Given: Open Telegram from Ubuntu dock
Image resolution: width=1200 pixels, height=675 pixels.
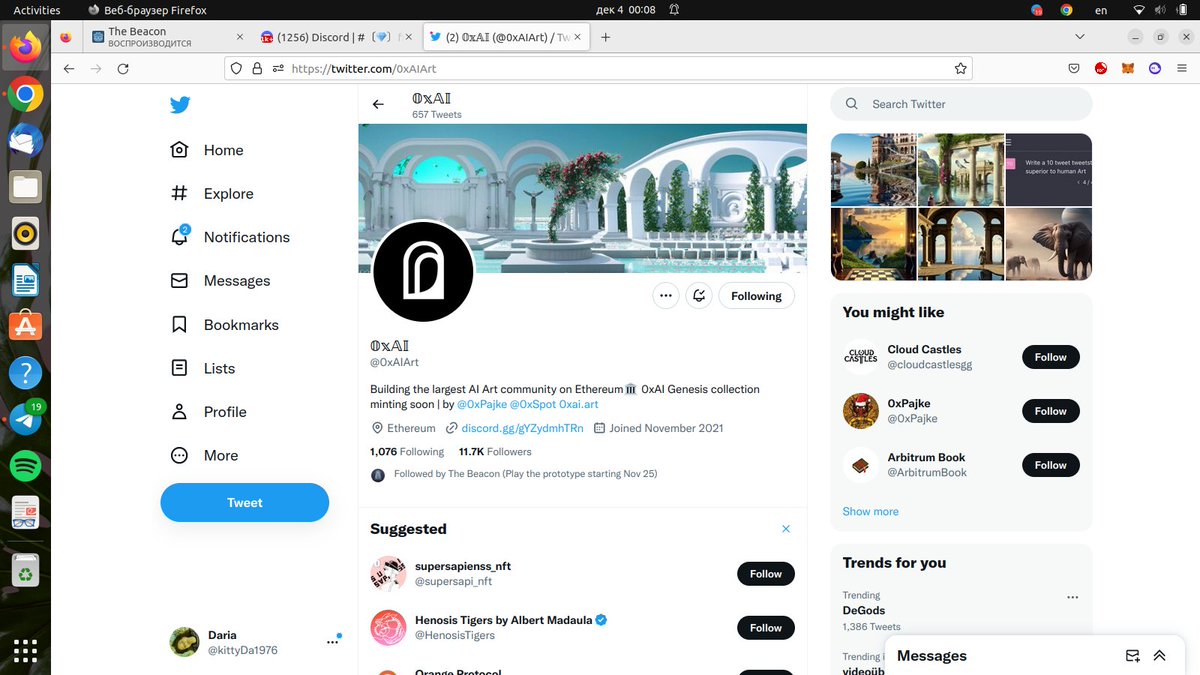Looking at the screenshot, I should coord(25,420).
